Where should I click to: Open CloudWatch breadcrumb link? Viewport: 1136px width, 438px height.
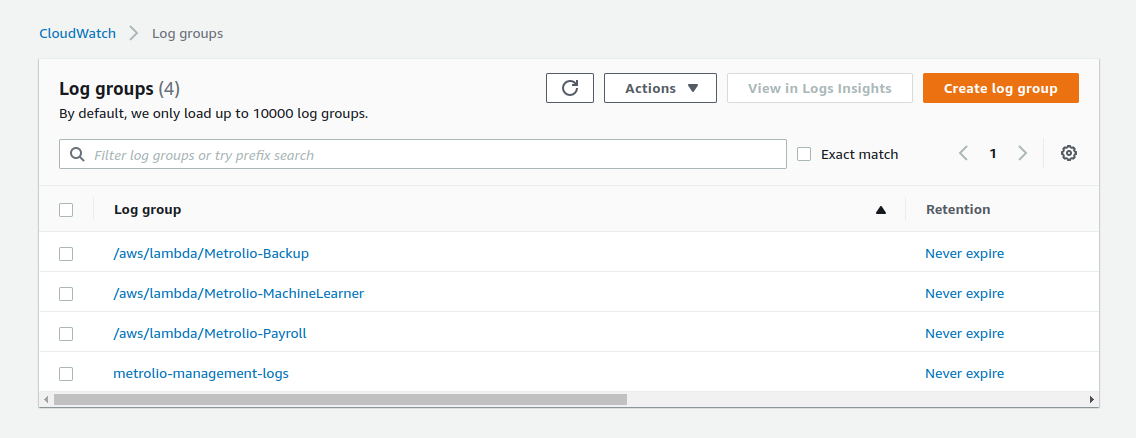coord(77,33)
